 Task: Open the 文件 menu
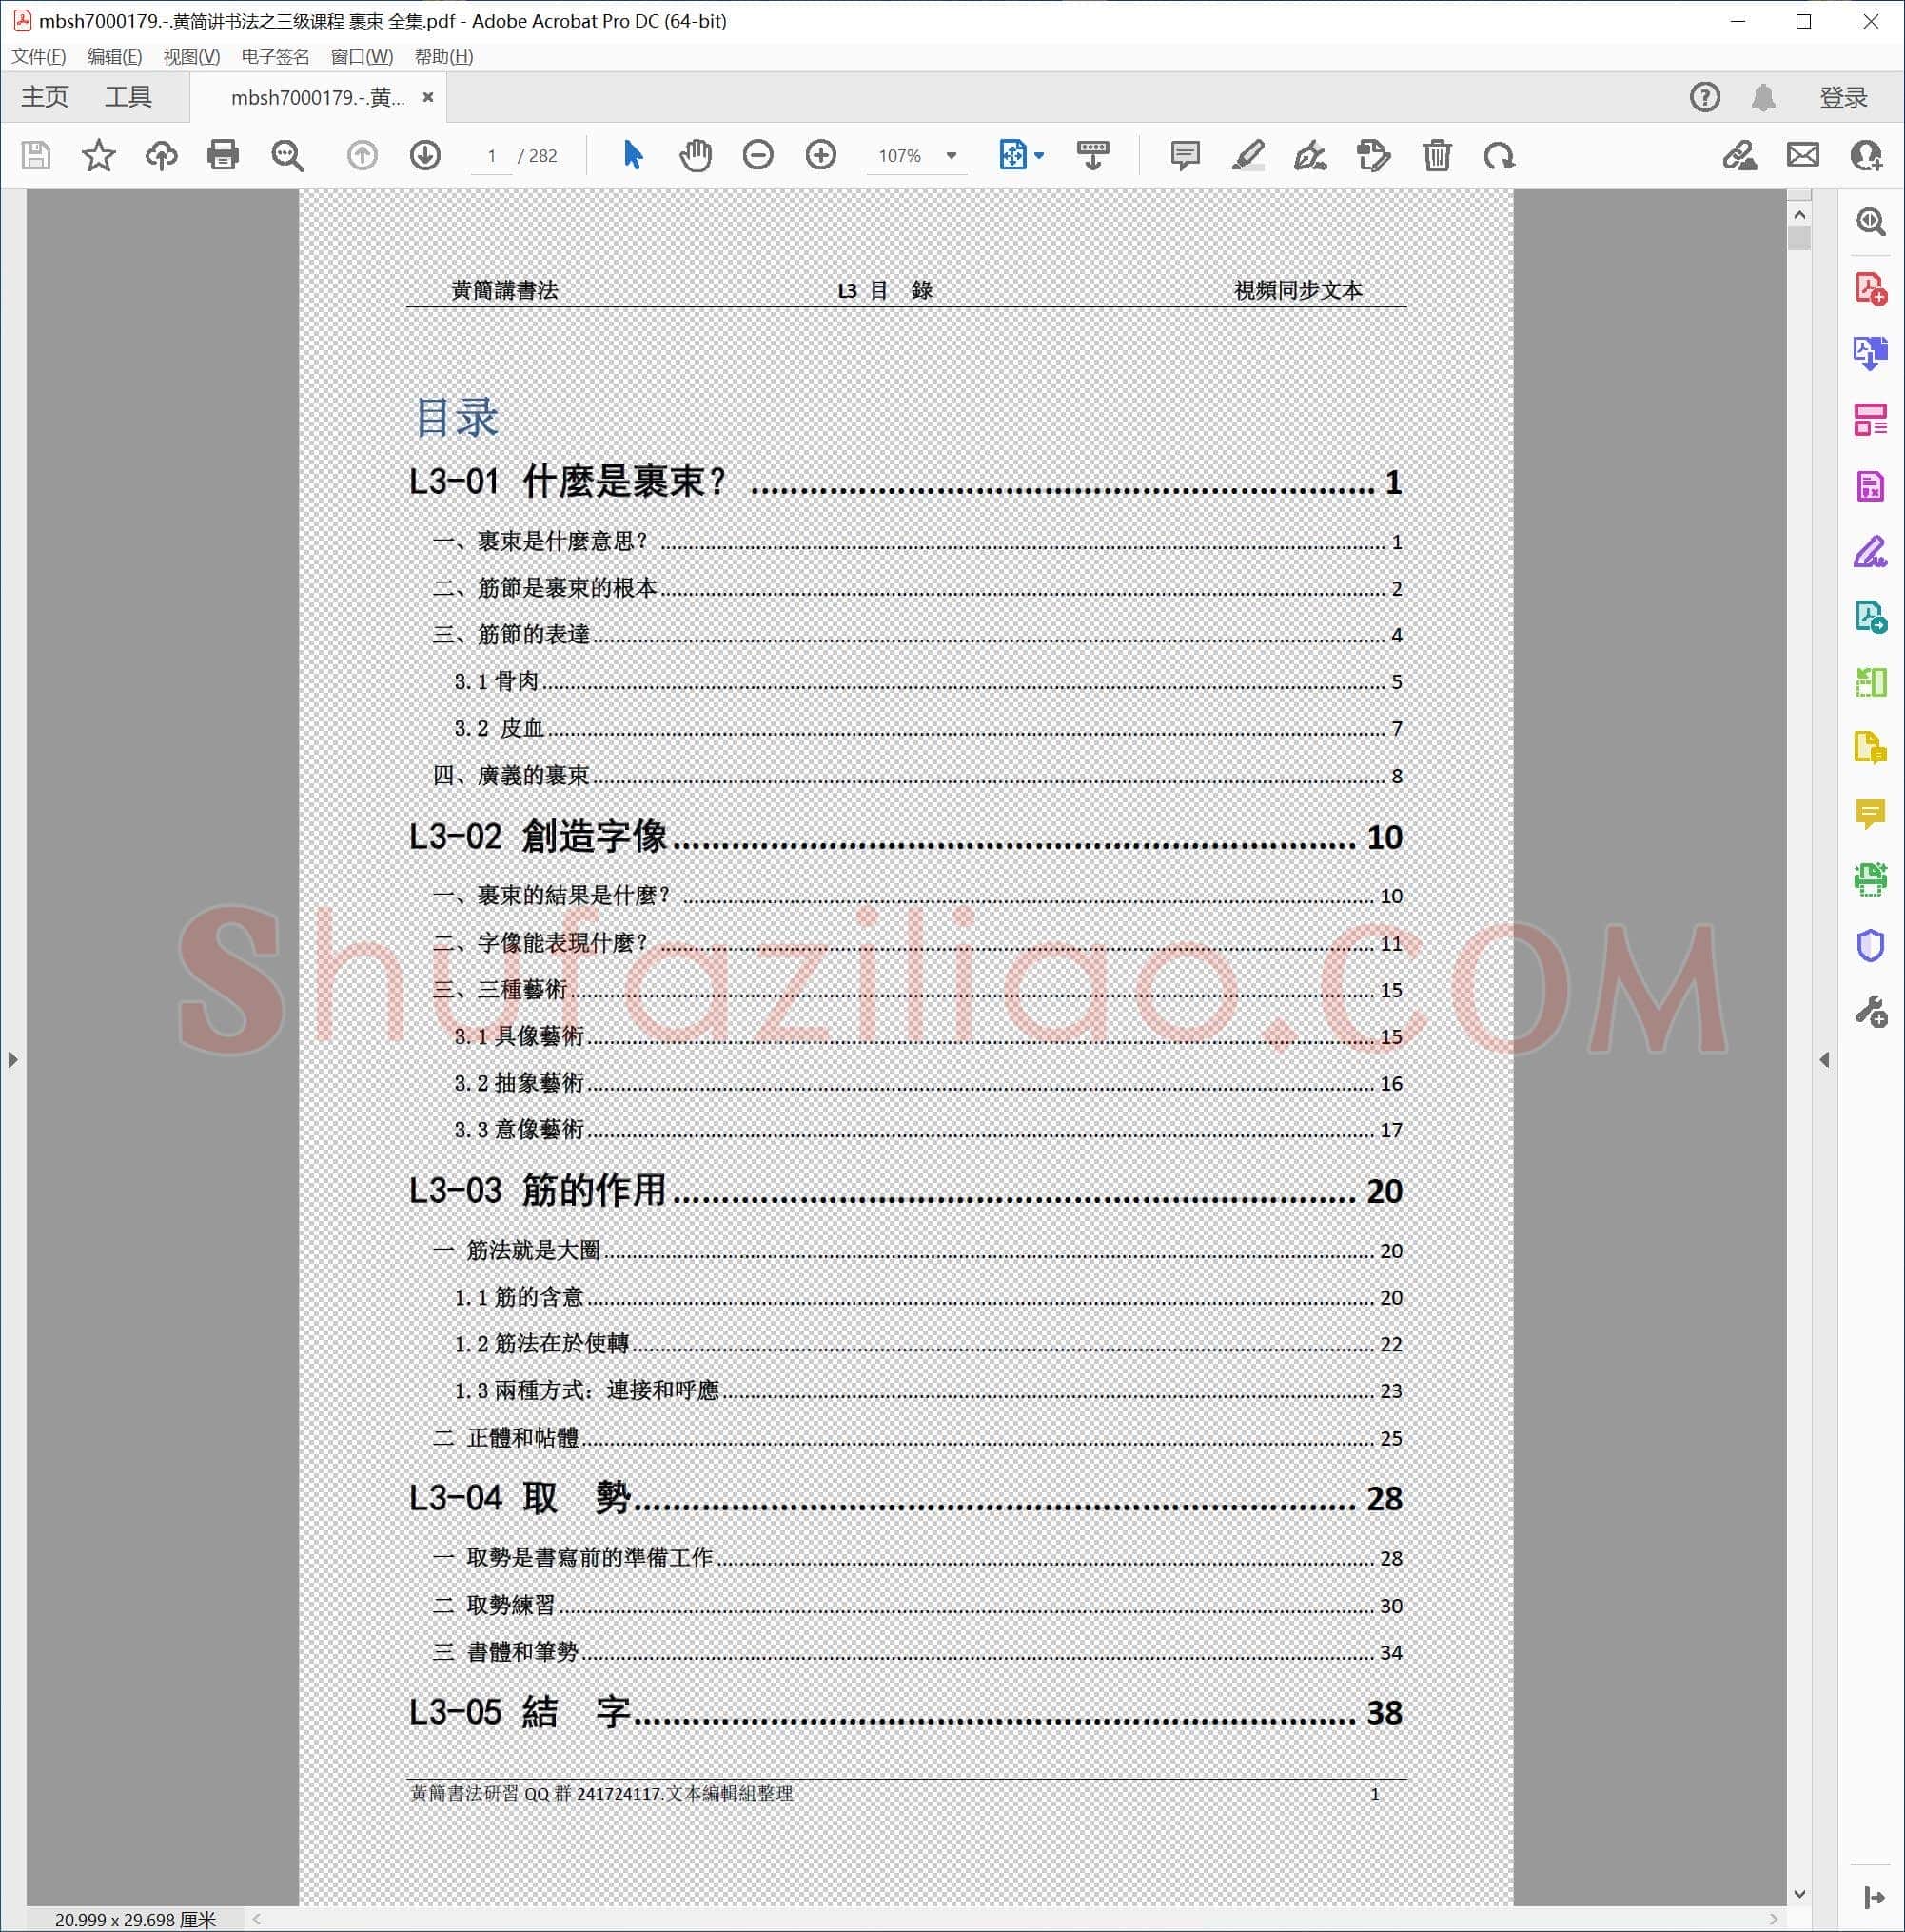(x=39, y=57)
